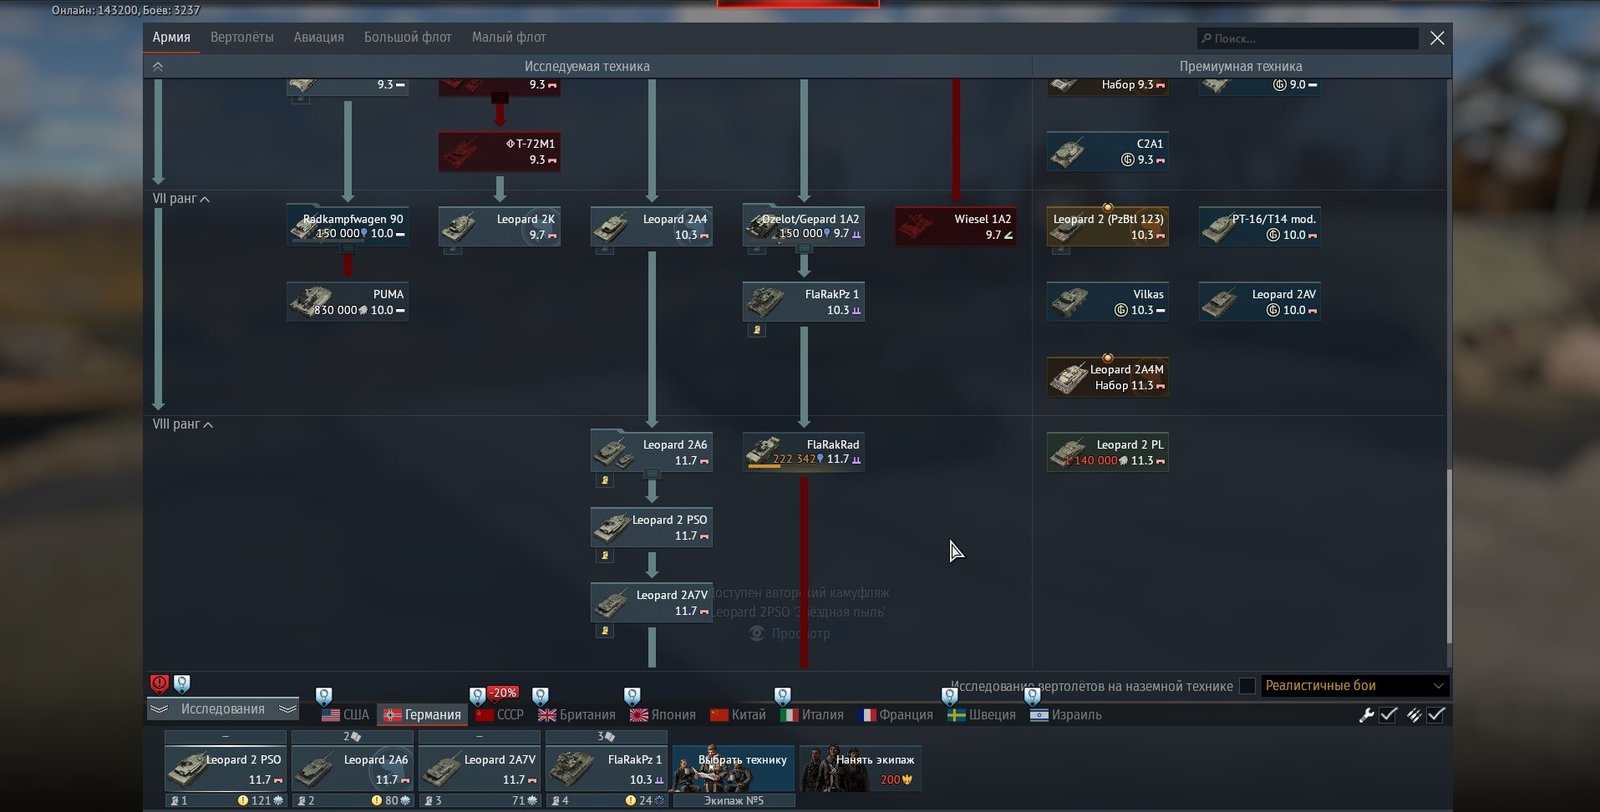Toggle helicopter research on ground vehicles checkbox
Viewport: 1600px width, 812px height.
[x=1247, y=686]
